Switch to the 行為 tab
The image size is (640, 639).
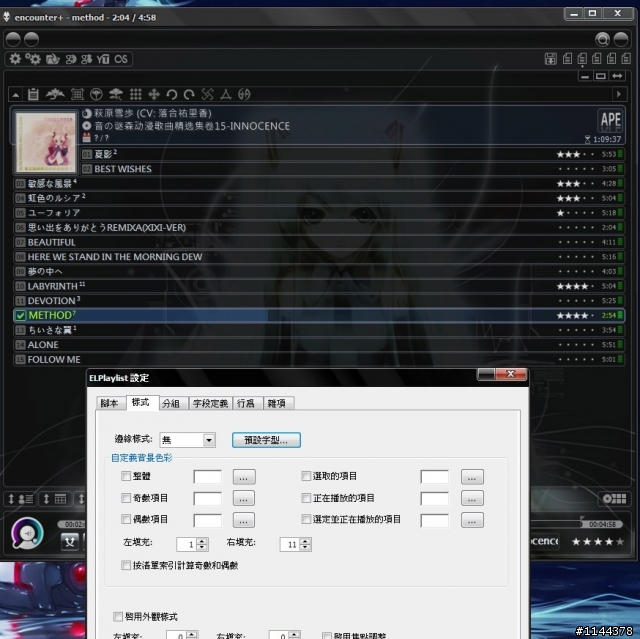(246, 403)
